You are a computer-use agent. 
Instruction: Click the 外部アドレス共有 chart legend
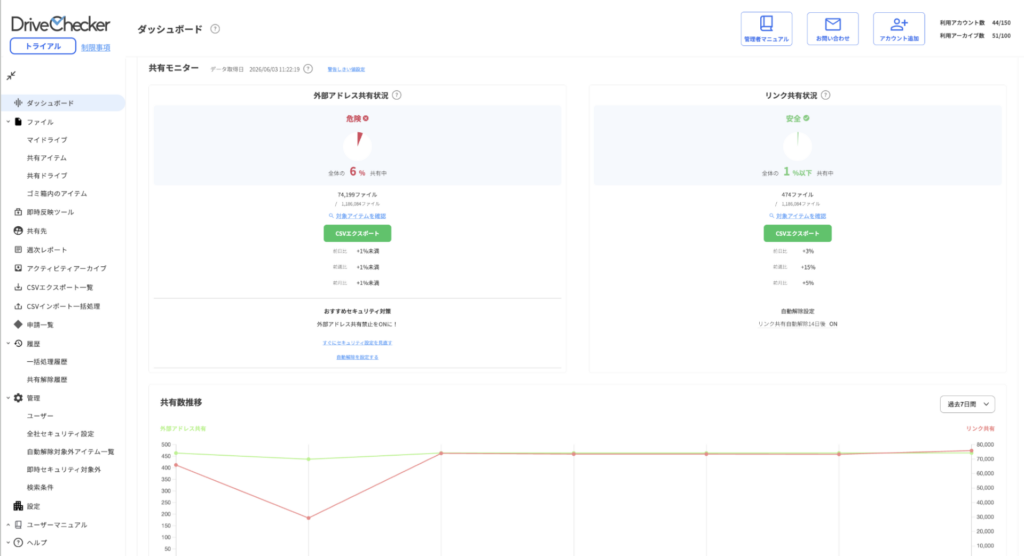point(183,429)
